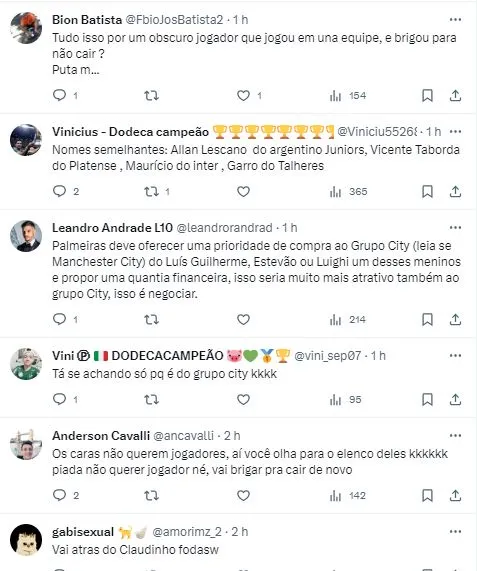View analytics on Leandro's tweet showing 214

point(347,319)
